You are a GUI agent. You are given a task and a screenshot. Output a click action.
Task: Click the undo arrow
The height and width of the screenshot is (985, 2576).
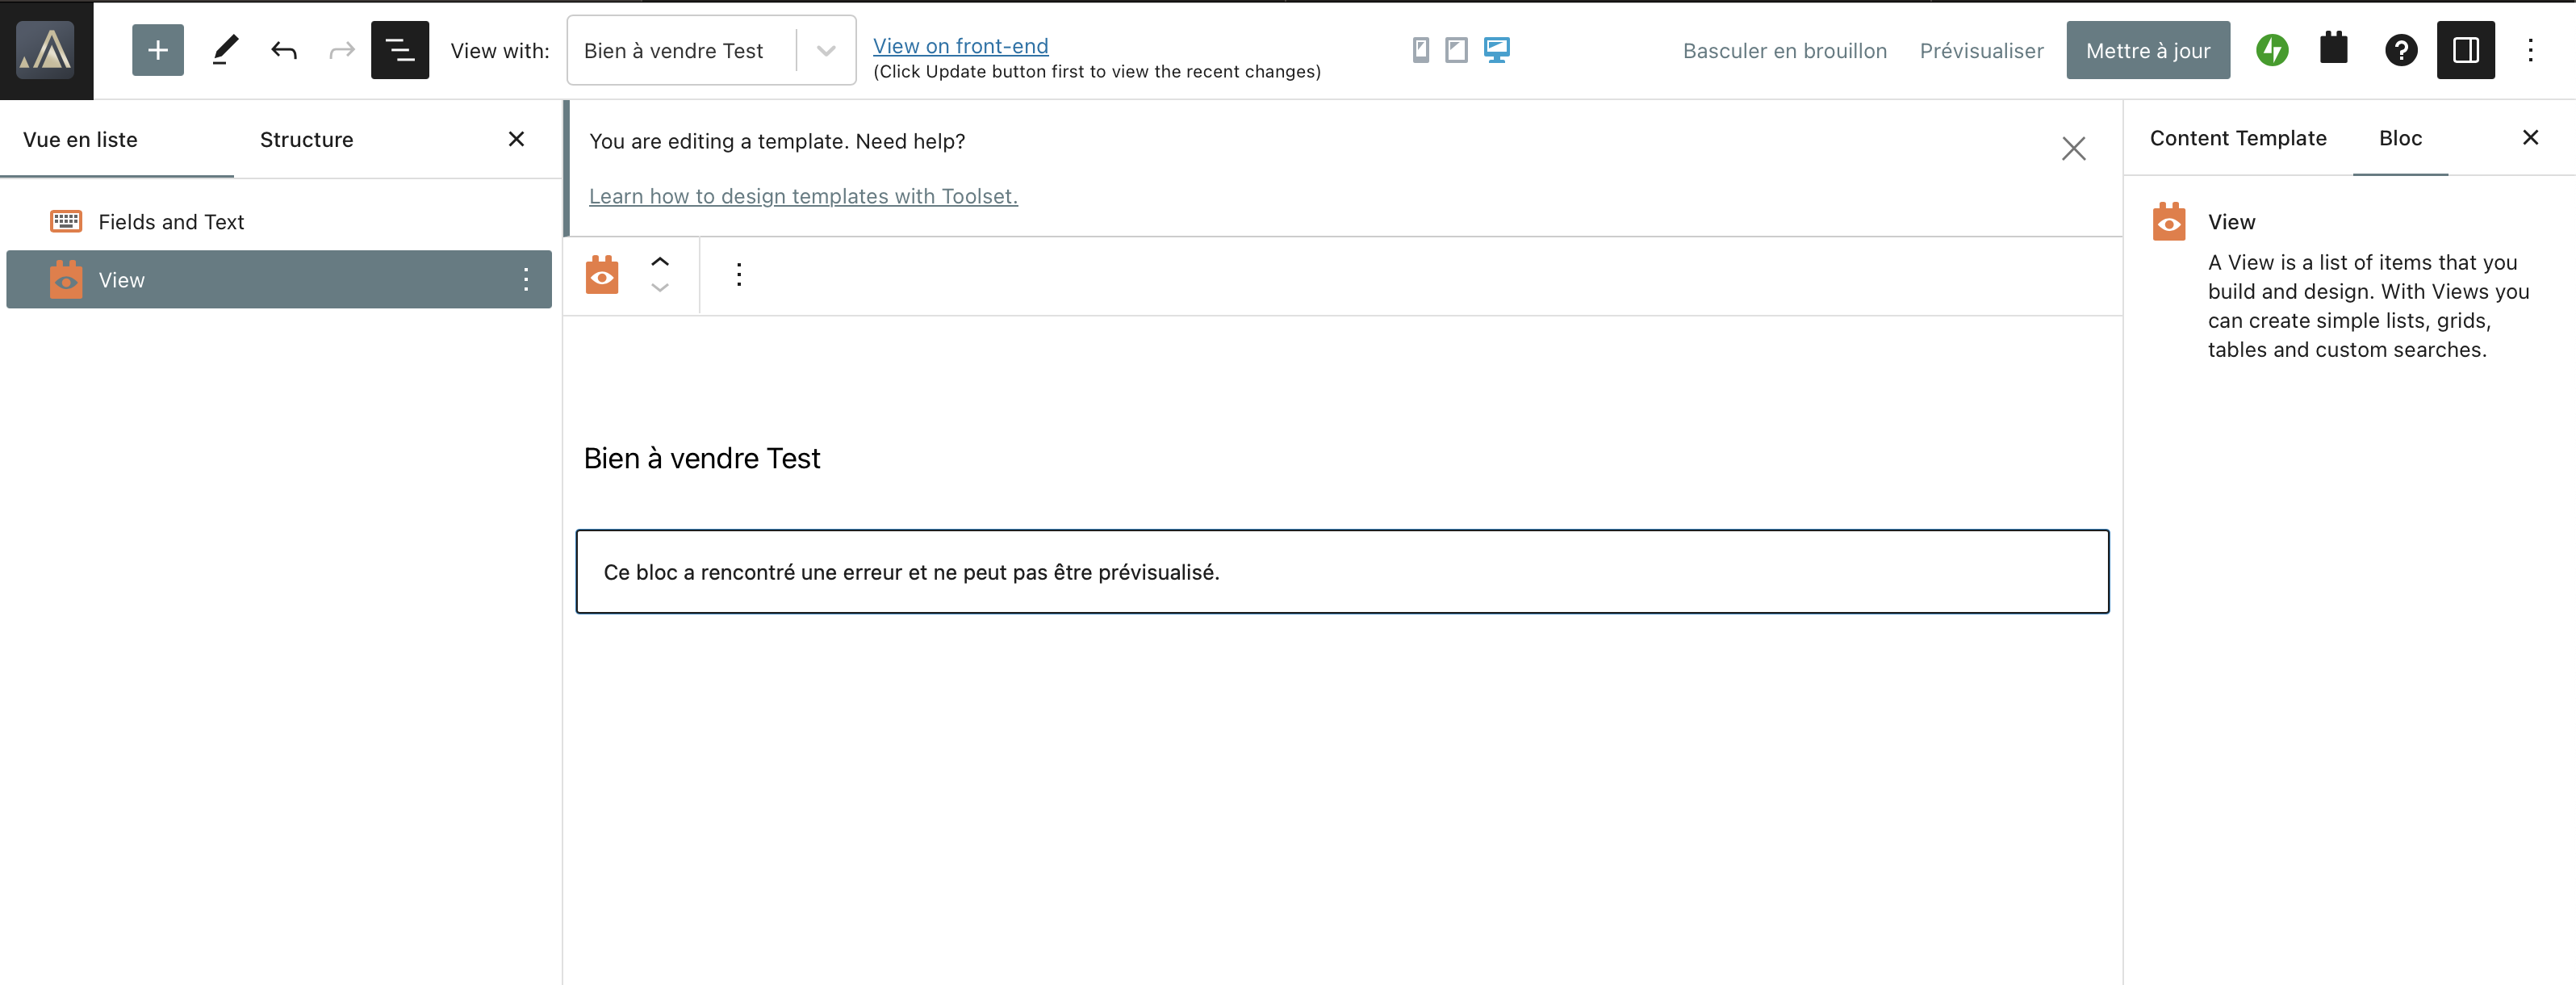pyautogui.click(x=284, y=50)
